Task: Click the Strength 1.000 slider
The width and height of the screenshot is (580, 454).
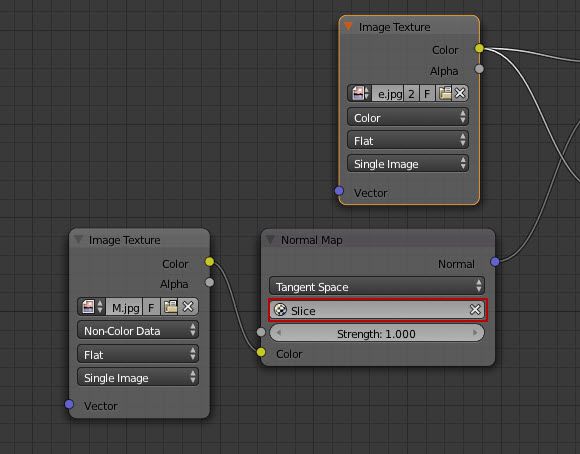Action: coord(377,334)
